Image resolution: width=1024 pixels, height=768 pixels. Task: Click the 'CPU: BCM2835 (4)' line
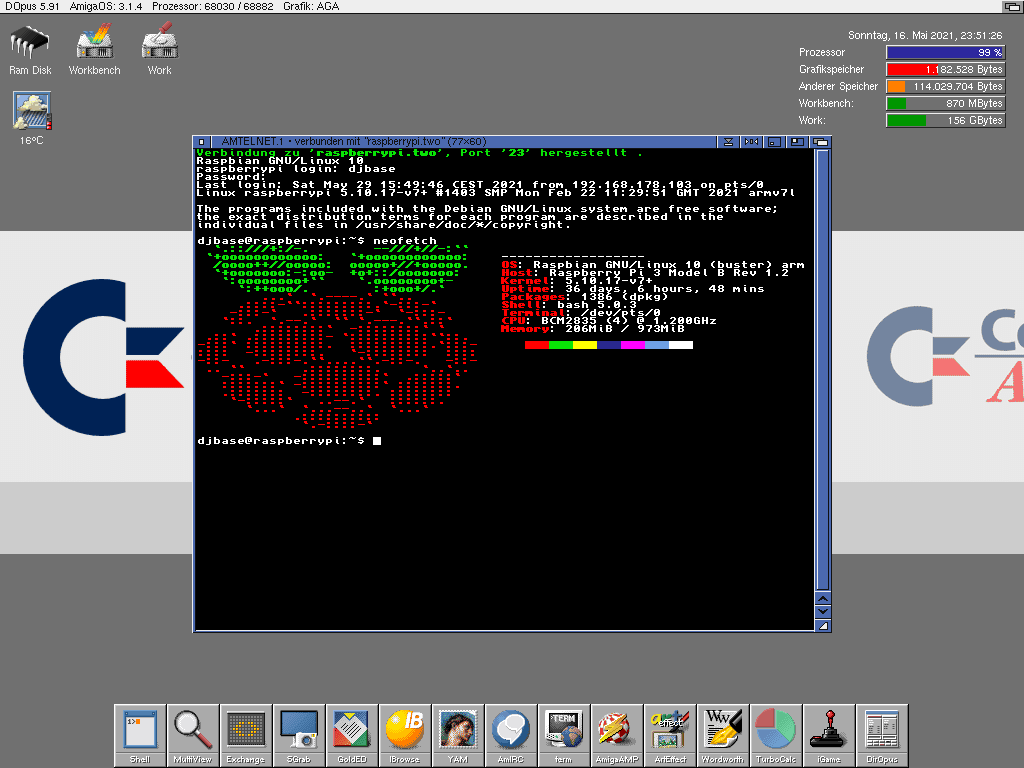click(x=609, y=321)
